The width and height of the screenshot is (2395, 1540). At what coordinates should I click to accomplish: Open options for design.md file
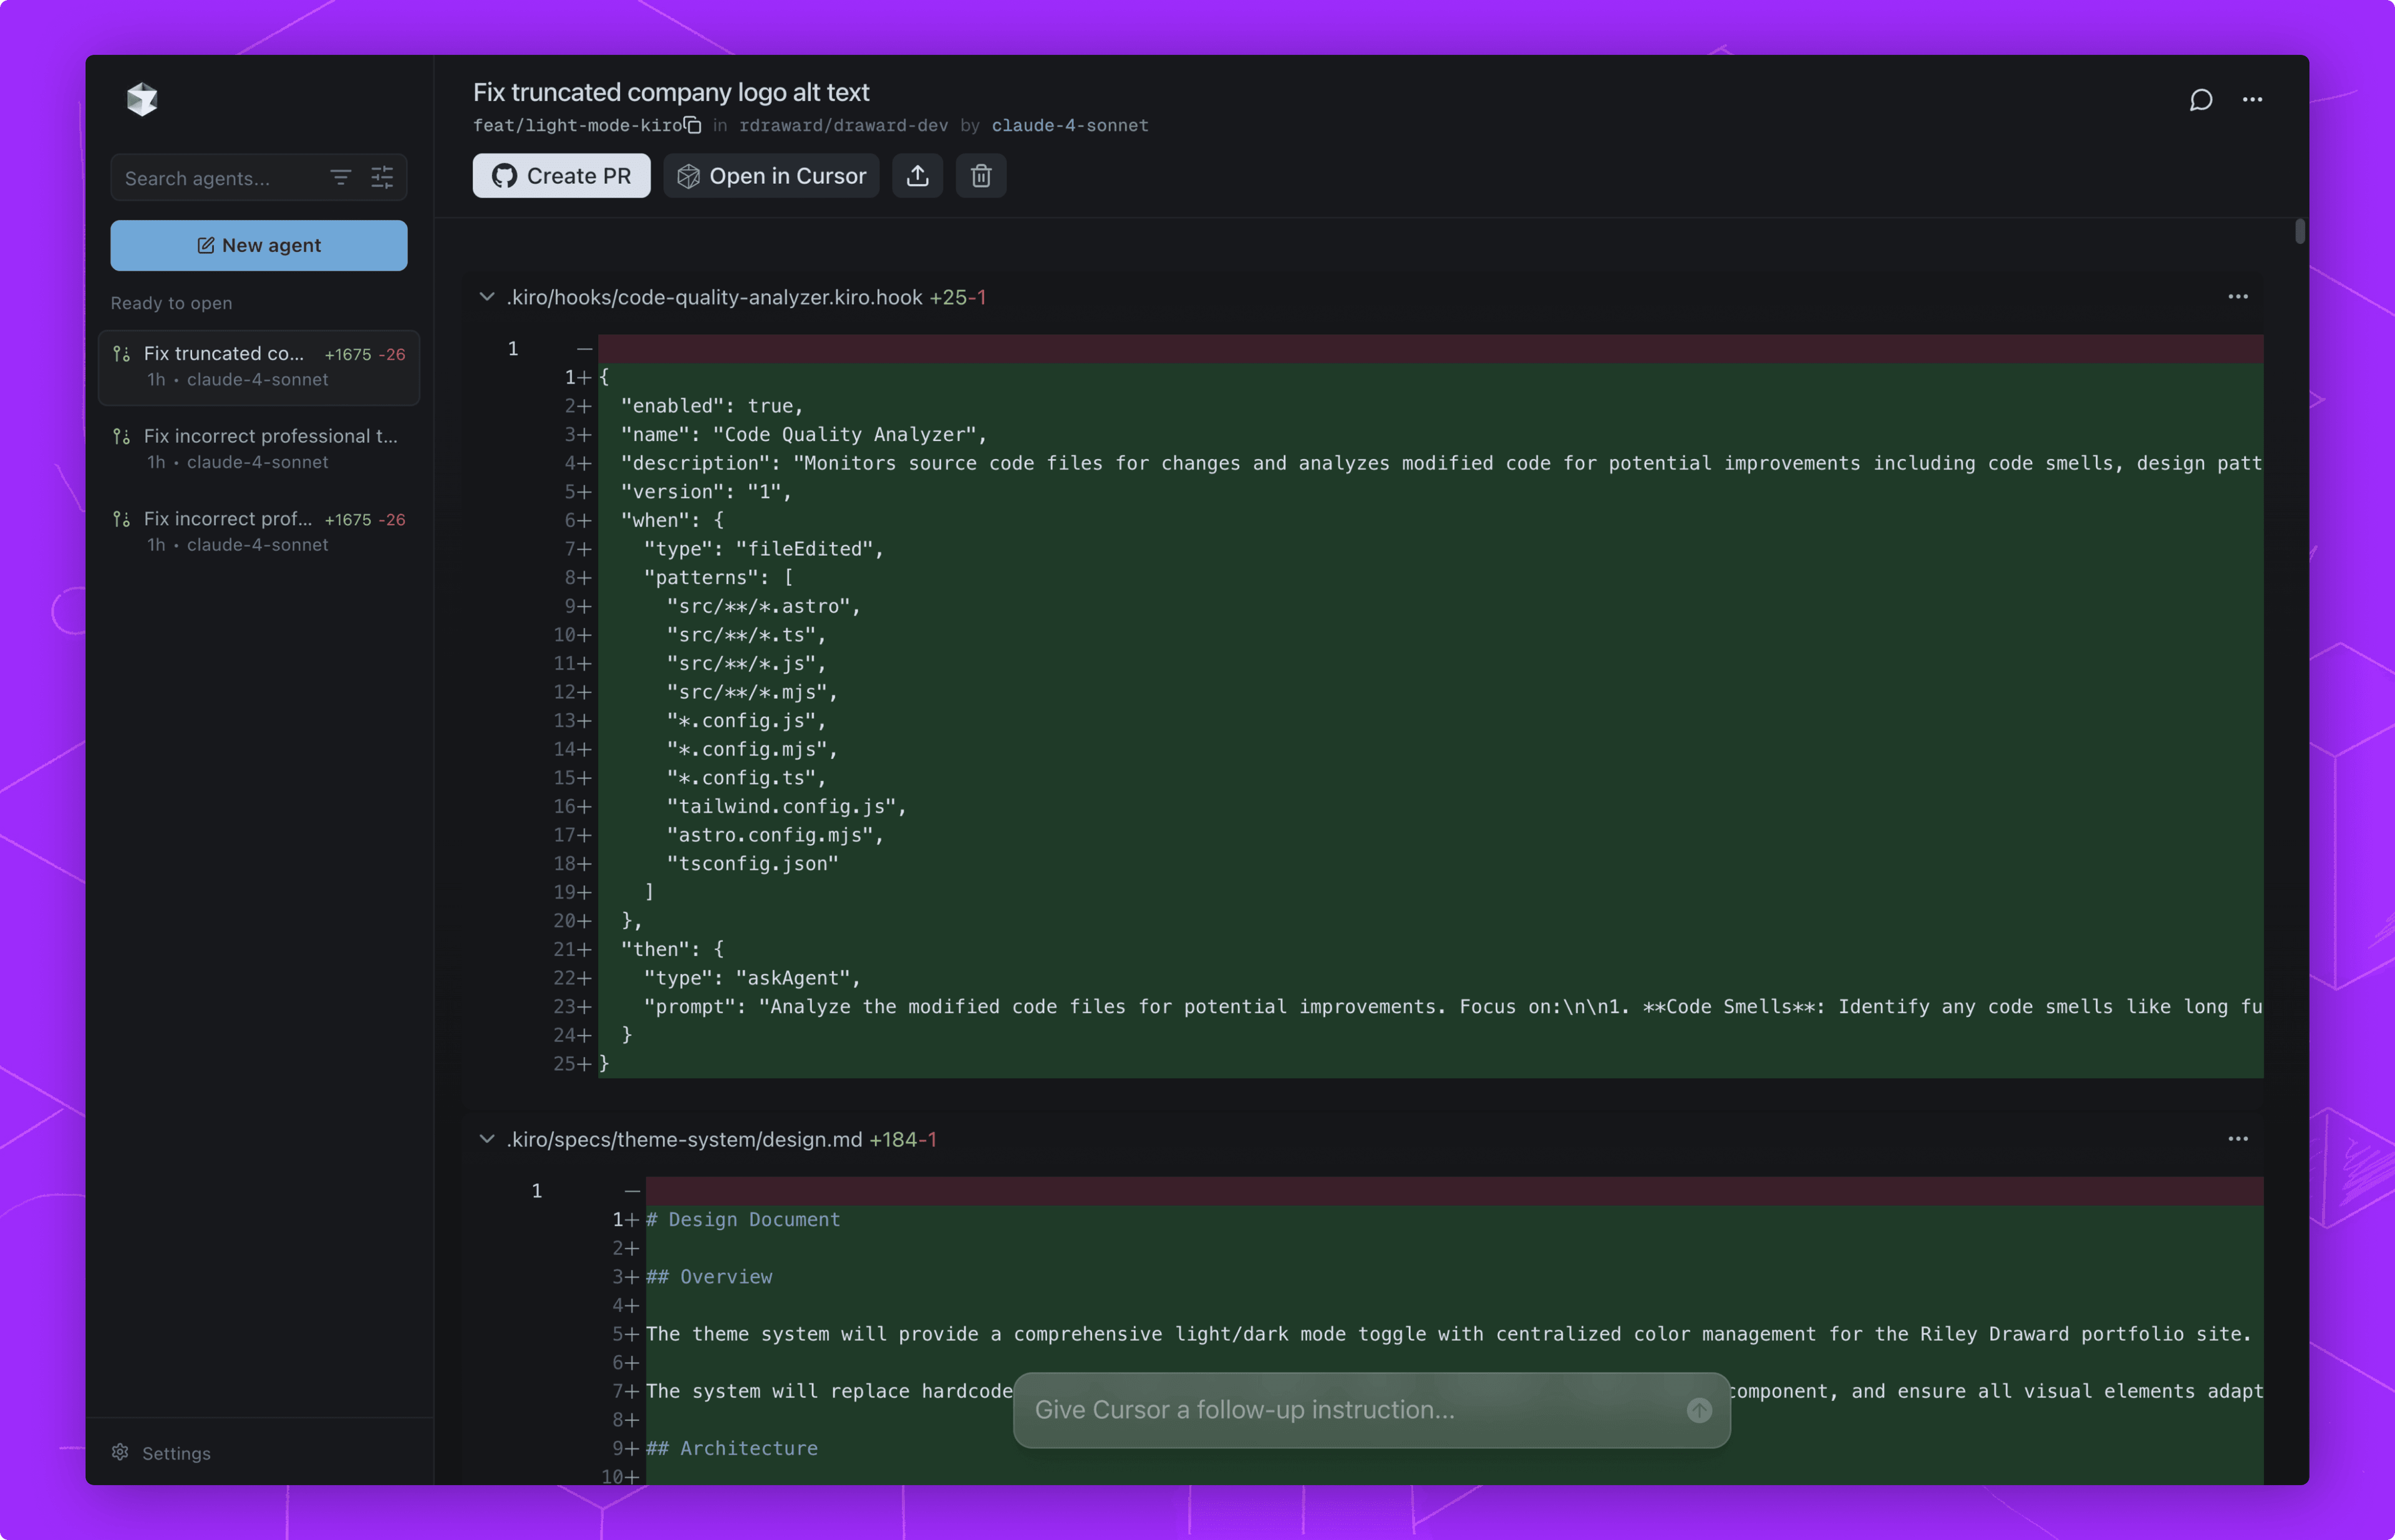click(2238, 1139)
